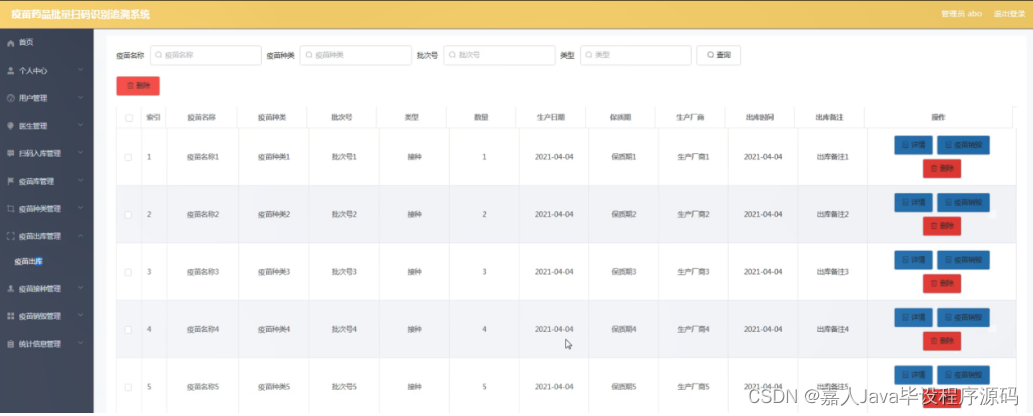Click the 疫苗种类2 cell
The image size is (1033, 416).
[x=274, y=215]
